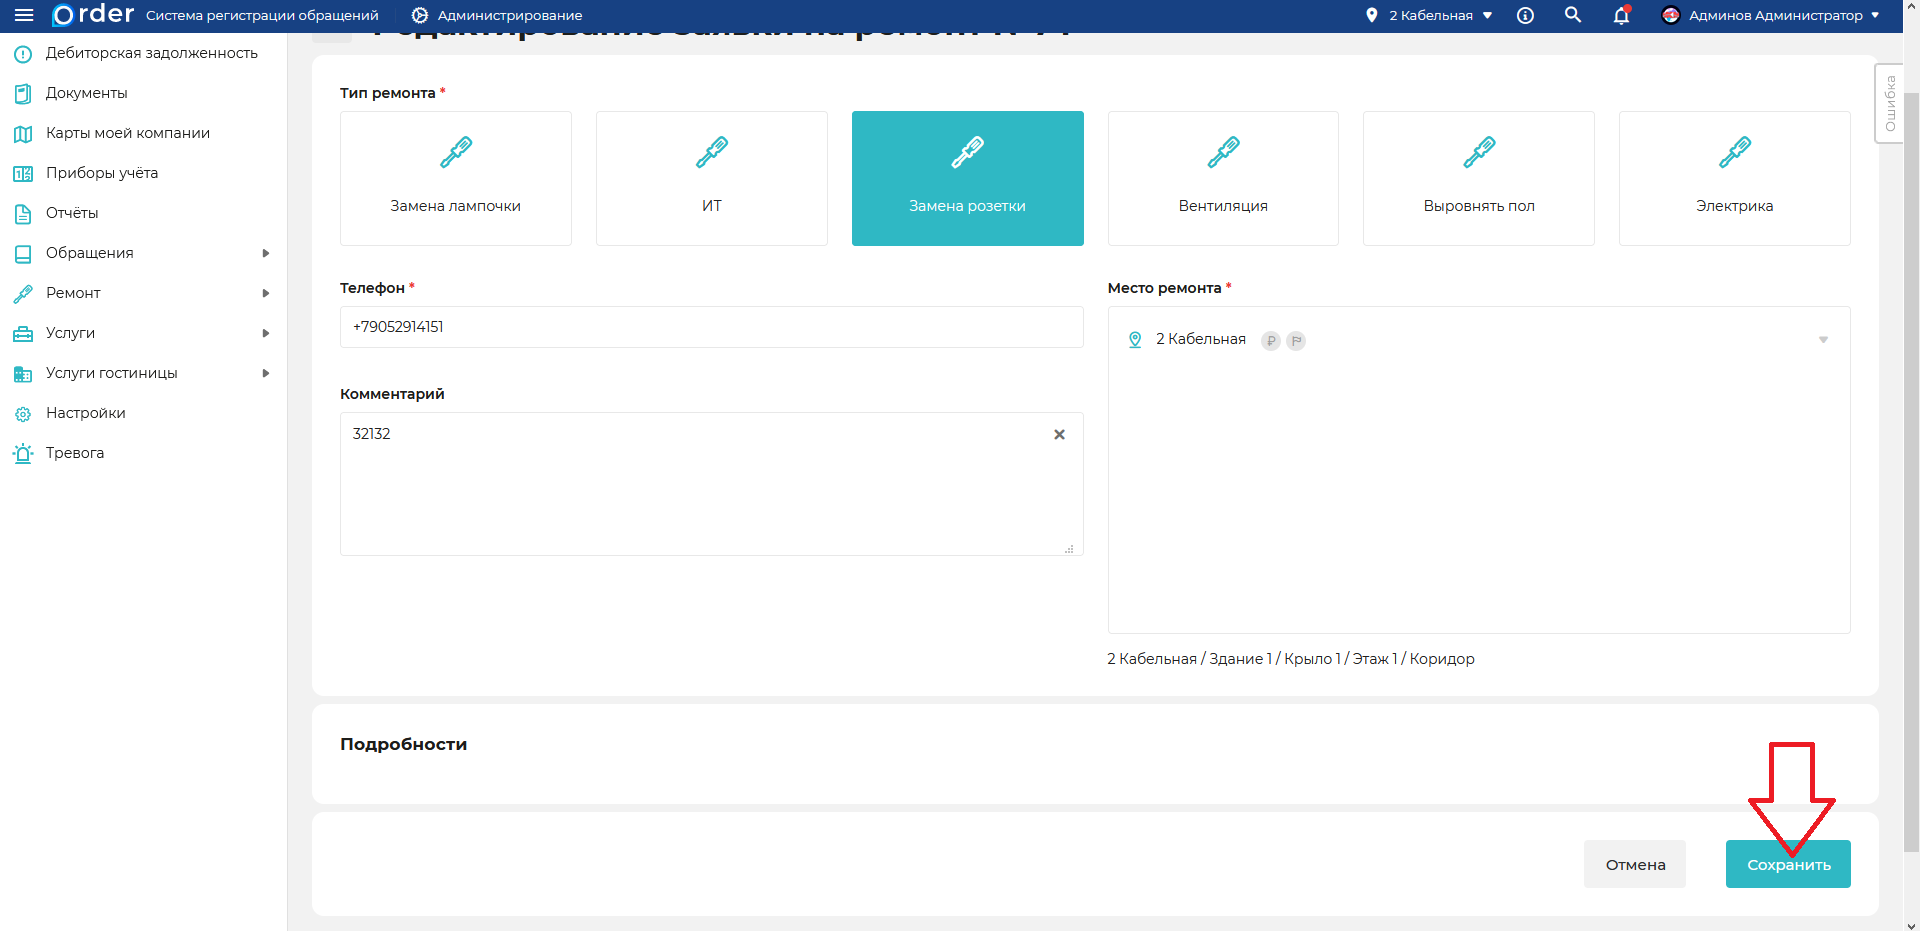Select Замена лампочки repair type
1920x931 pixels.
(455, 178)
